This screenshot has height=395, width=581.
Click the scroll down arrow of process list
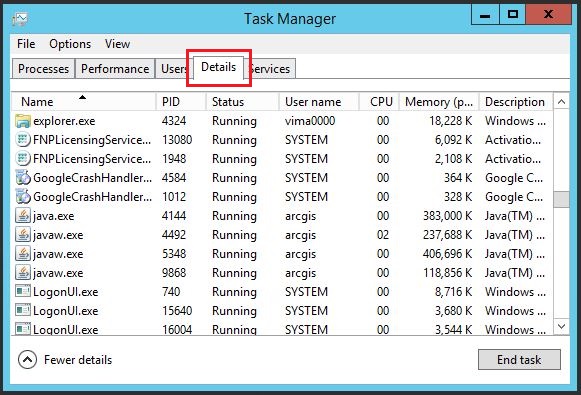(561, 326)
